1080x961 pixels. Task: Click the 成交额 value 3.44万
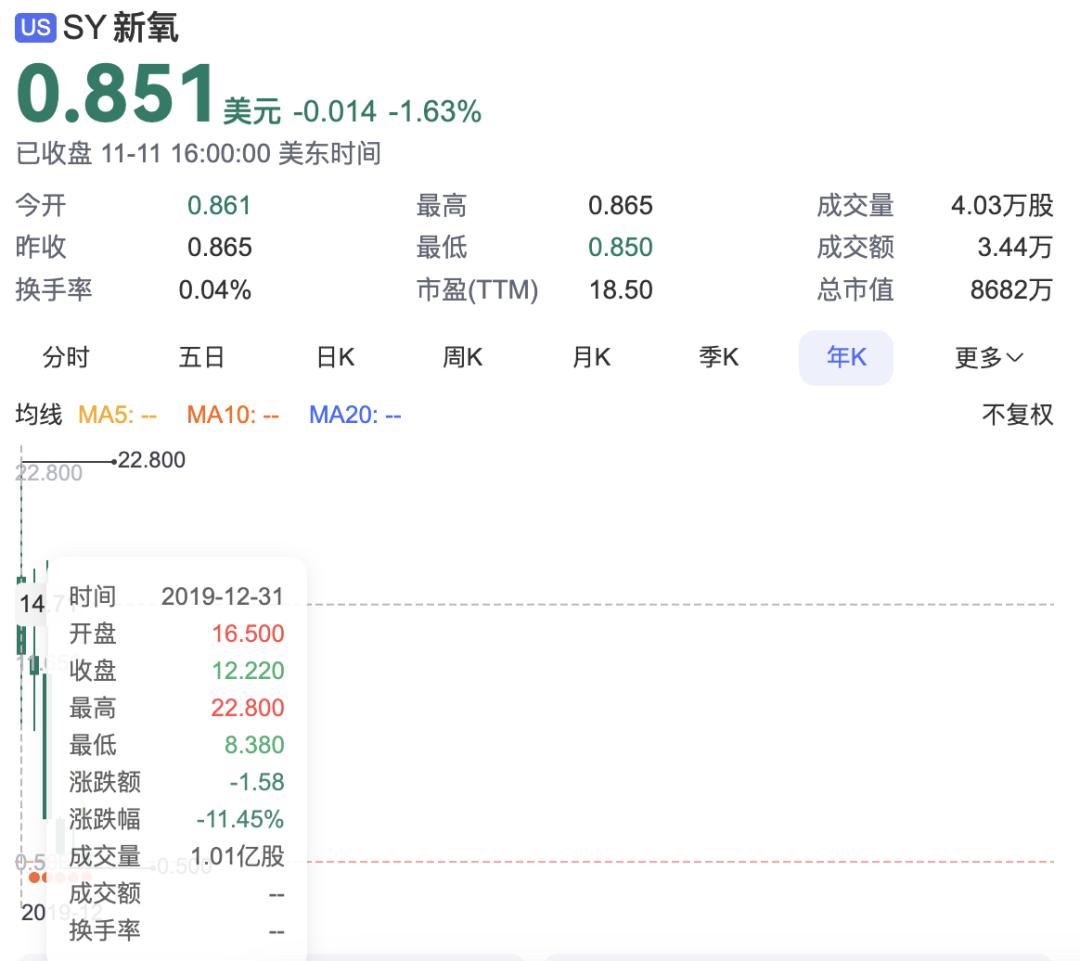click(x=1015, y=247)
